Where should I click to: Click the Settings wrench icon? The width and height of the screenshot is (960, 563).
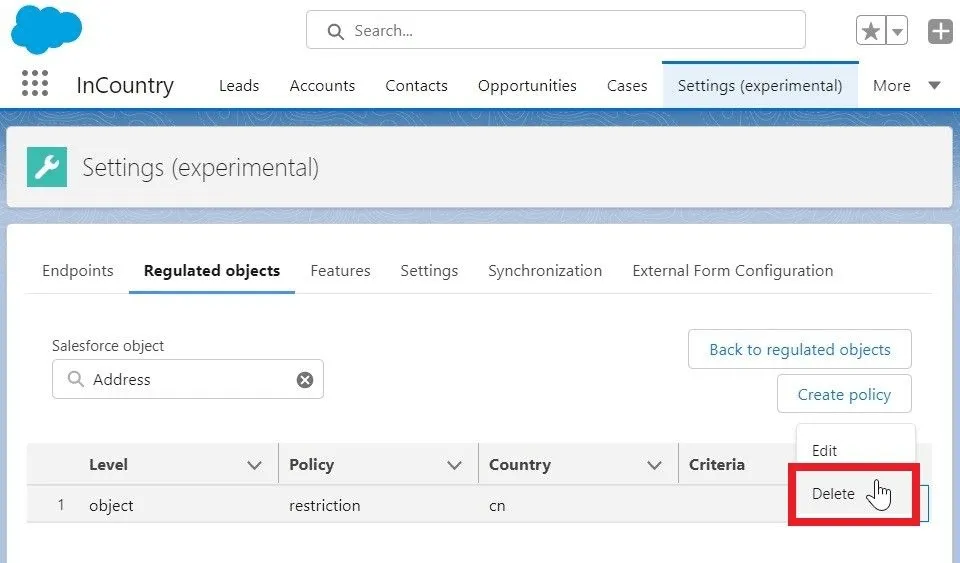pos(47,167)
